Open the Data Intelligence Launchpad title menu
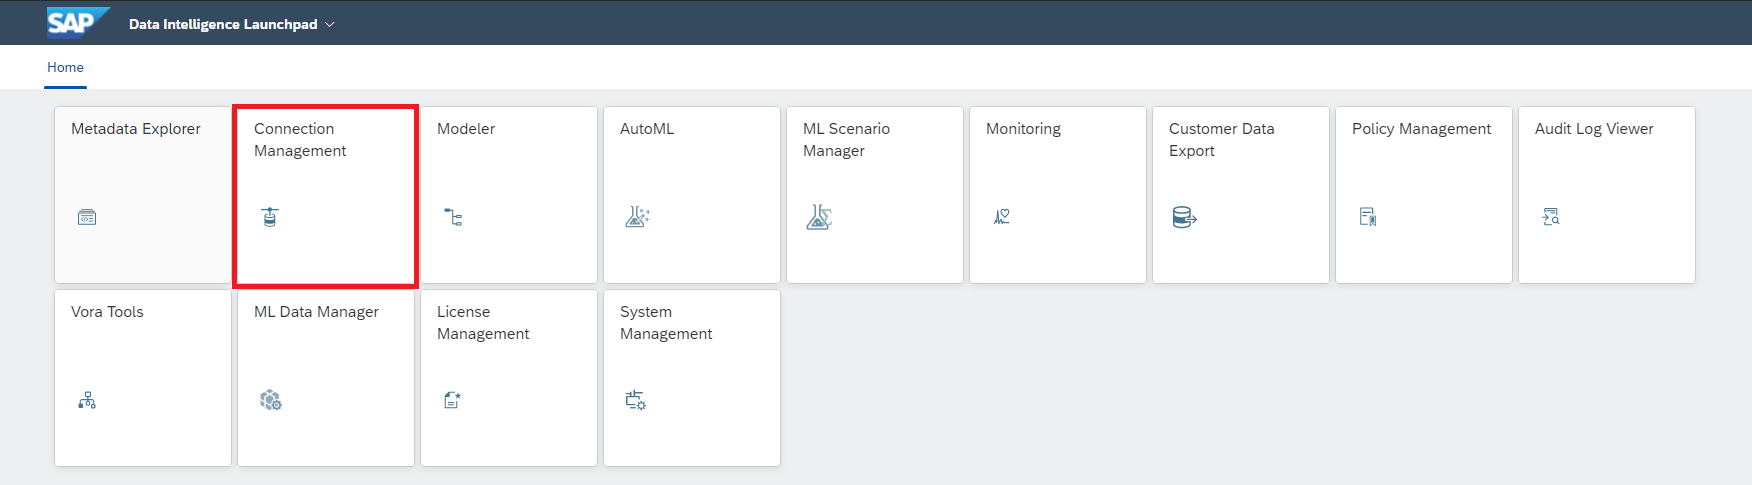Image resolution: width=1752 pixels, height=485 pixels. pos(223,24)
